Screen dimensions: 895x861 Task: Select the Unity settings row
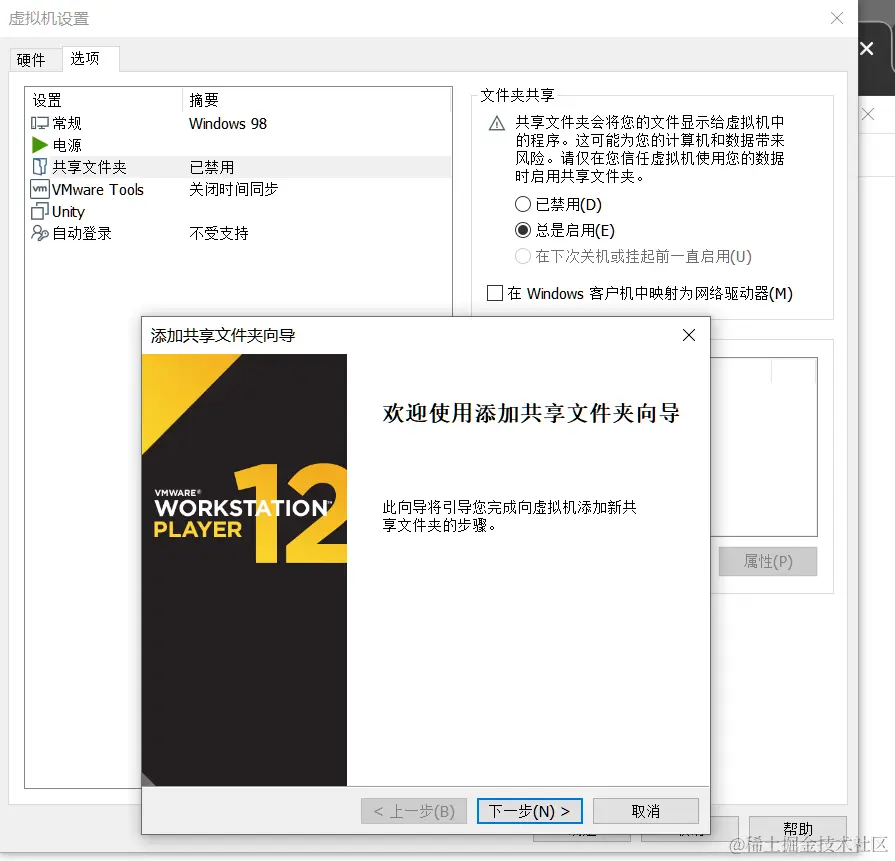pos(240,211)
